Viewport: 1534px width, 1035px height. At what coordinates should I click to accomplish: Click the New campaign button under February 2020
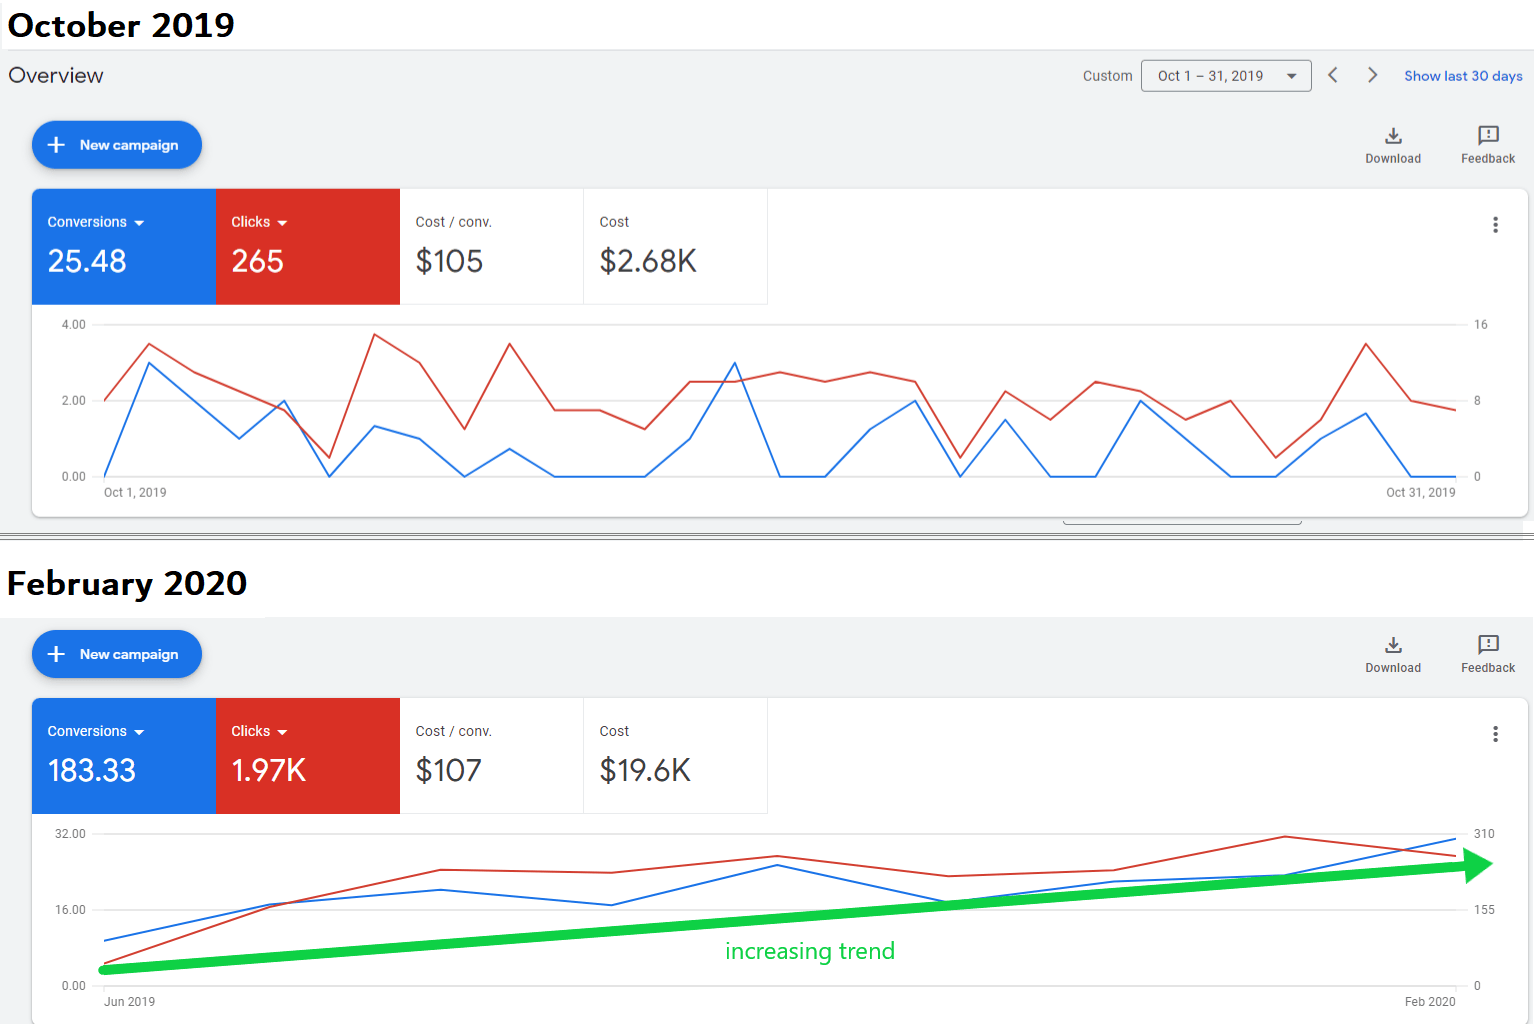(x=117, y=654)
